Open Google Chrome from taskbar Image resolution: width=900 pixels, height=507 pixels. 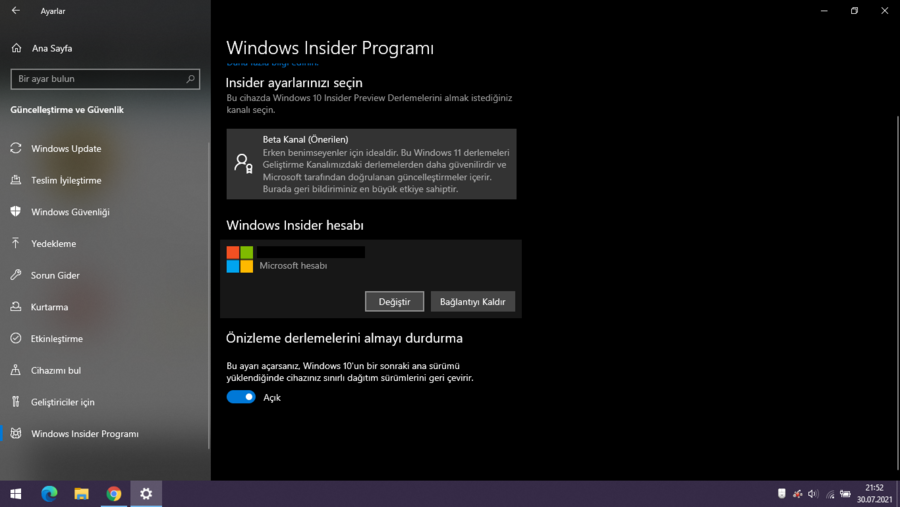(x=114, y=494)
